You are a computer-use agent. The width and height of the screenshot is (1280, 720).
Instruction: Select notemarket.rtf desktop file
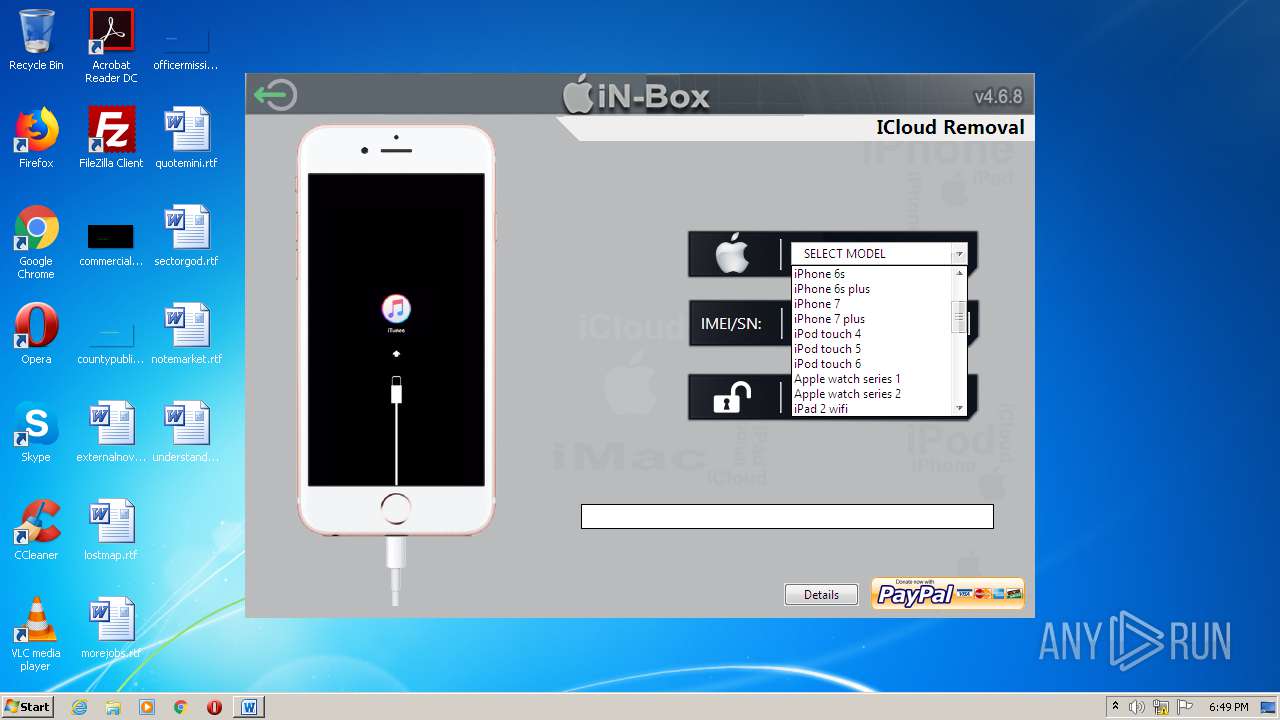[187, 334]
